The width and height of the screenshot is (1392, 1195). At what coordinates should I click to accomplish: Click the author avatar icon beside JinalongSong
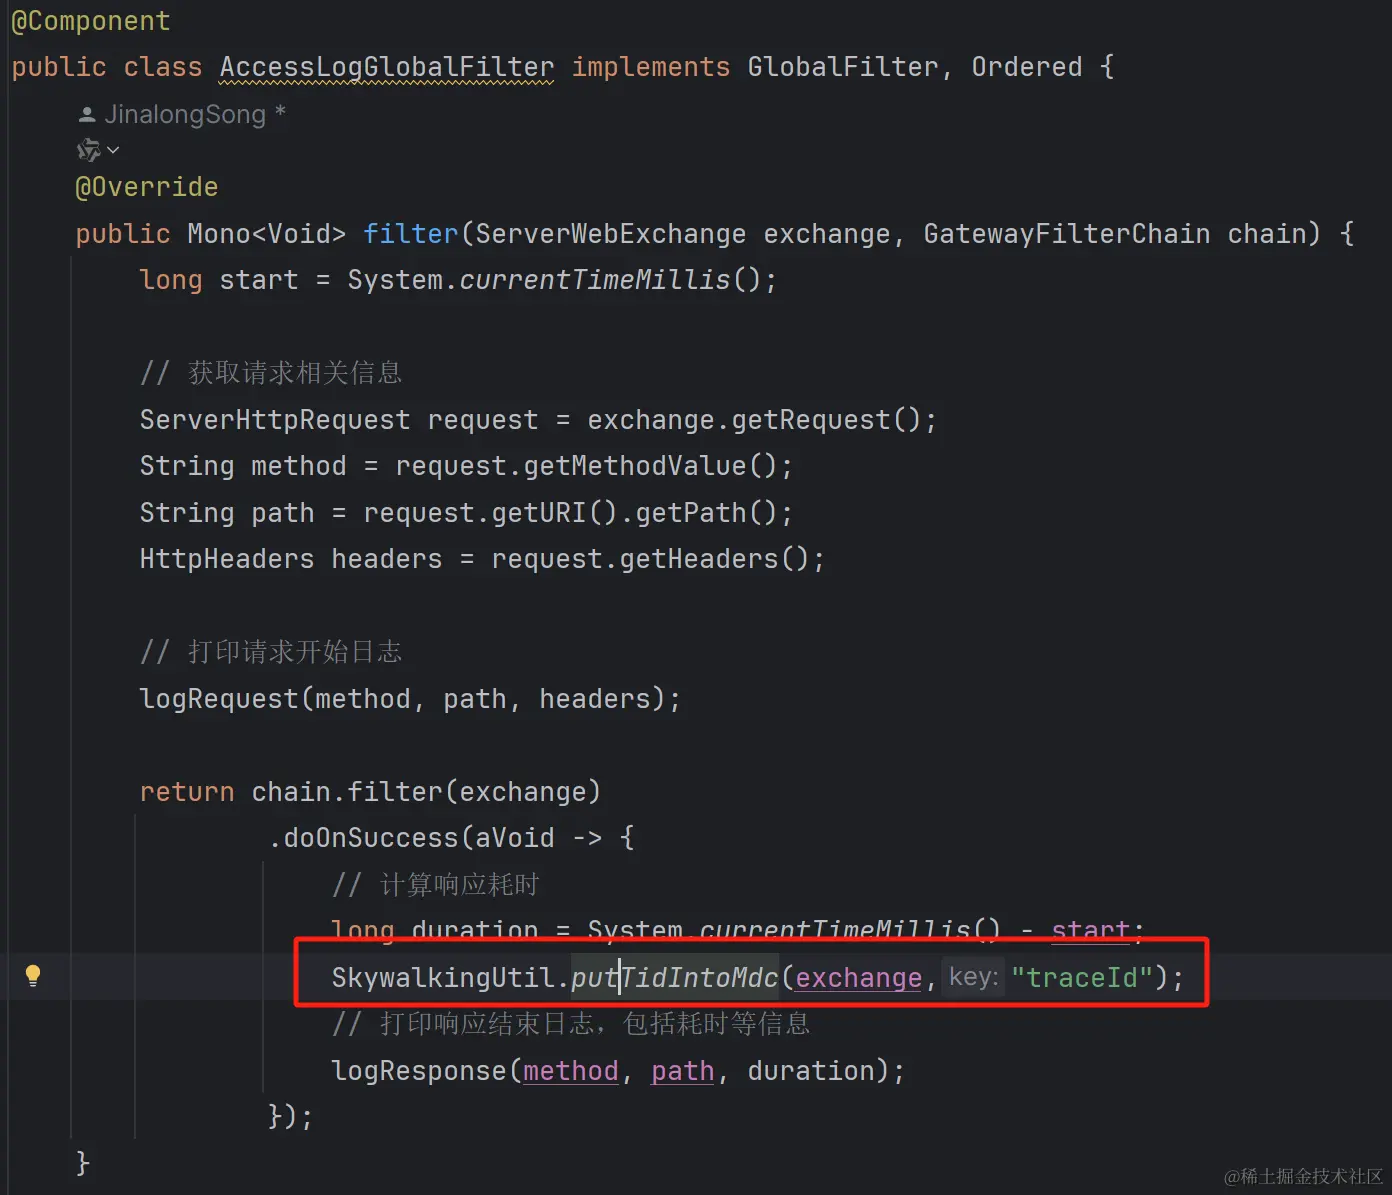86,113
